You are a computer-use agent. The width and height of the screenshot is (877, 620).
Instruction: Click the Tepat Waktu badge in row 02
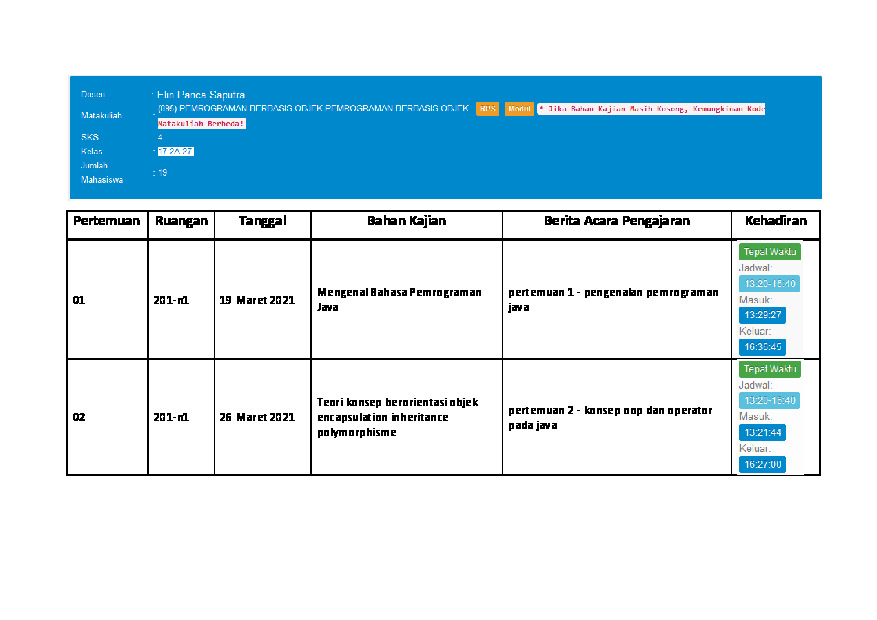(x=770, y=369)
